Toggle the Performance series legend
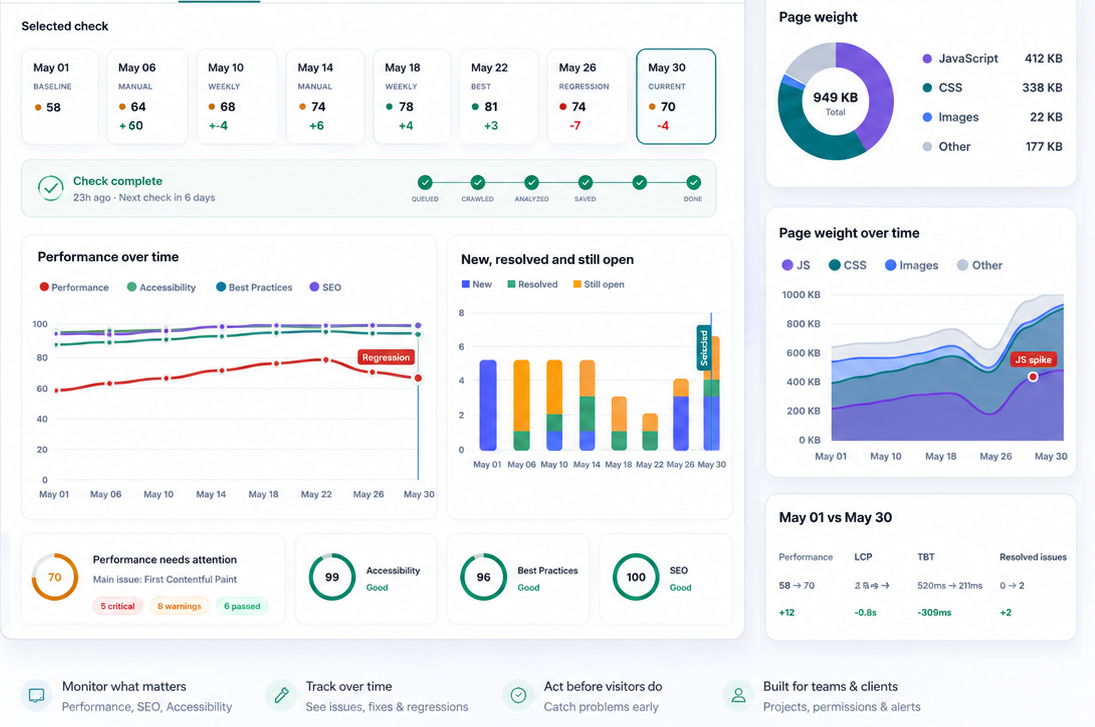The image size is (1095, 727). pyautogui.click(x=74, y=287)
